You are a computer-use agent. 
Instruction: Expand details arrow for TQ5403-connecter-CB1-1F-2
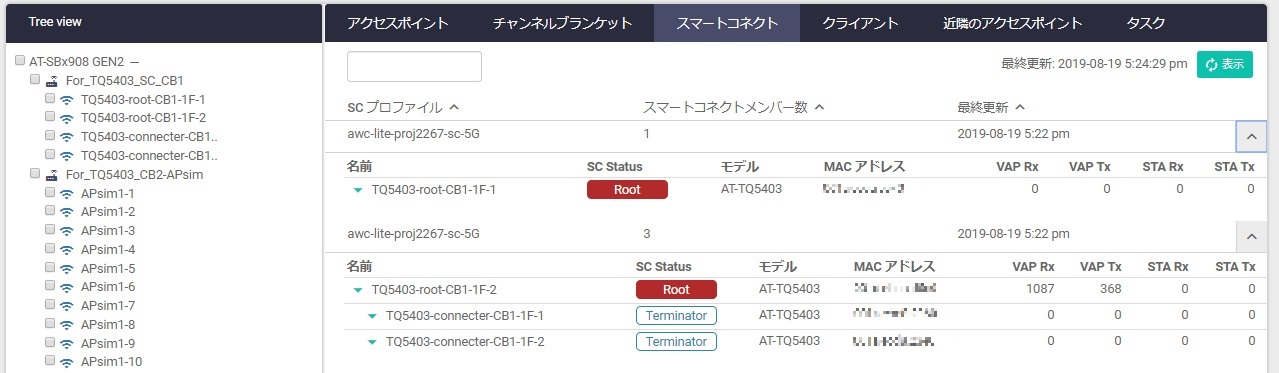tap(372, 342)
